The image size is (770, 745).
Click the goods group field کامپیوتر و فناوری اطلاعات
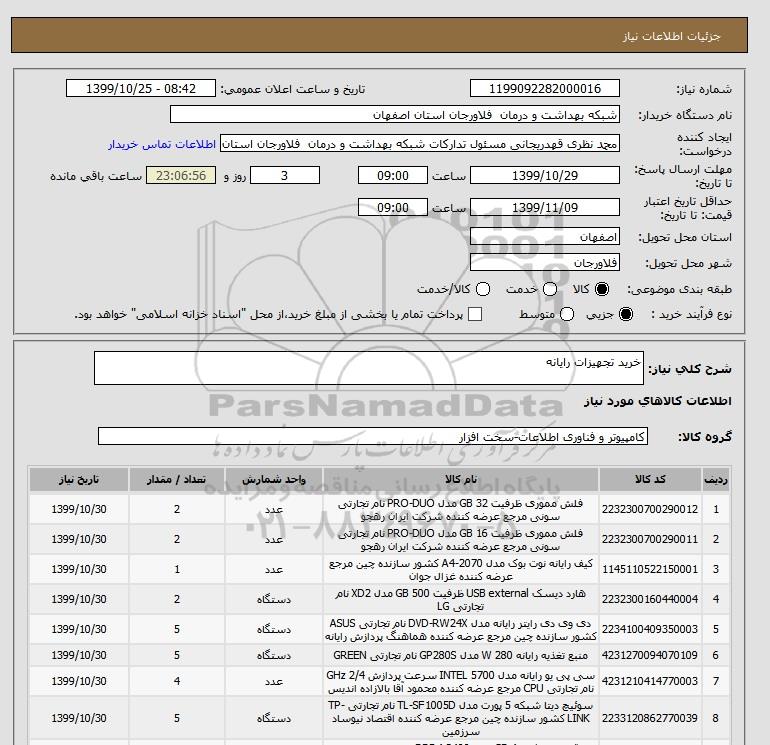tap(373, 436)
